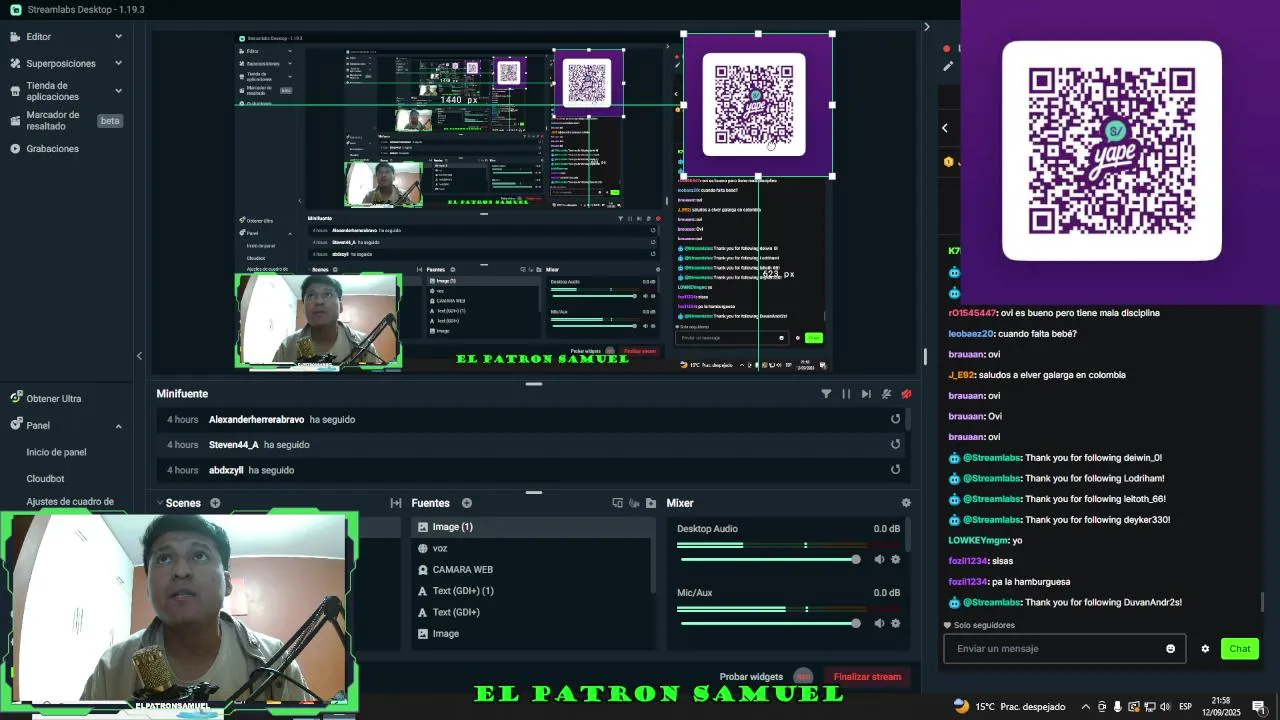
Task: Adjust the Desktop Audio volume slider
Action: point(769,559)
